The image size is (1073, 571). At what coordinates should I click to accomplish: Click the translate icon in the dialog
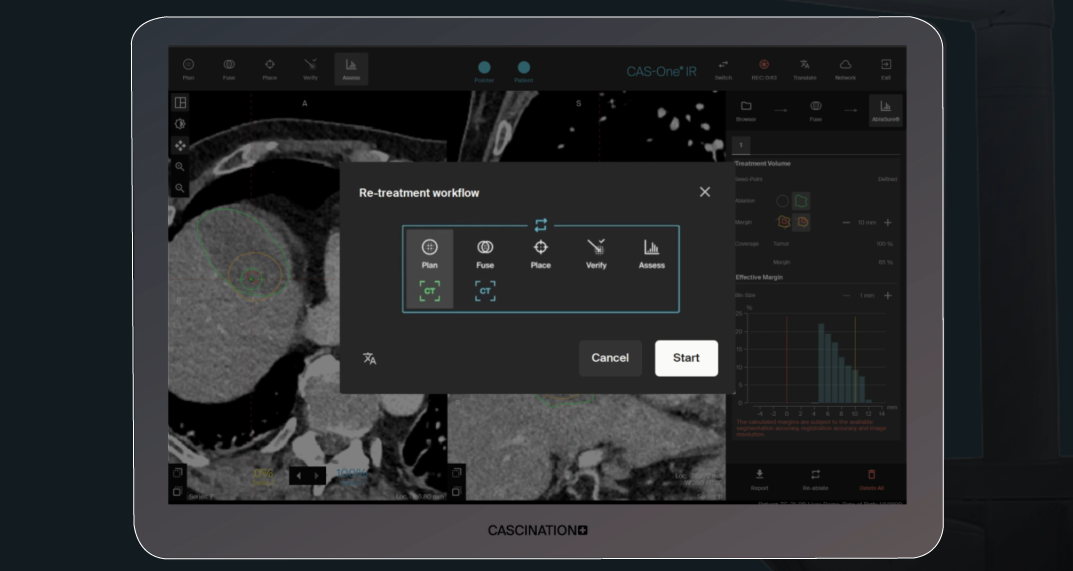coord(370,359)
